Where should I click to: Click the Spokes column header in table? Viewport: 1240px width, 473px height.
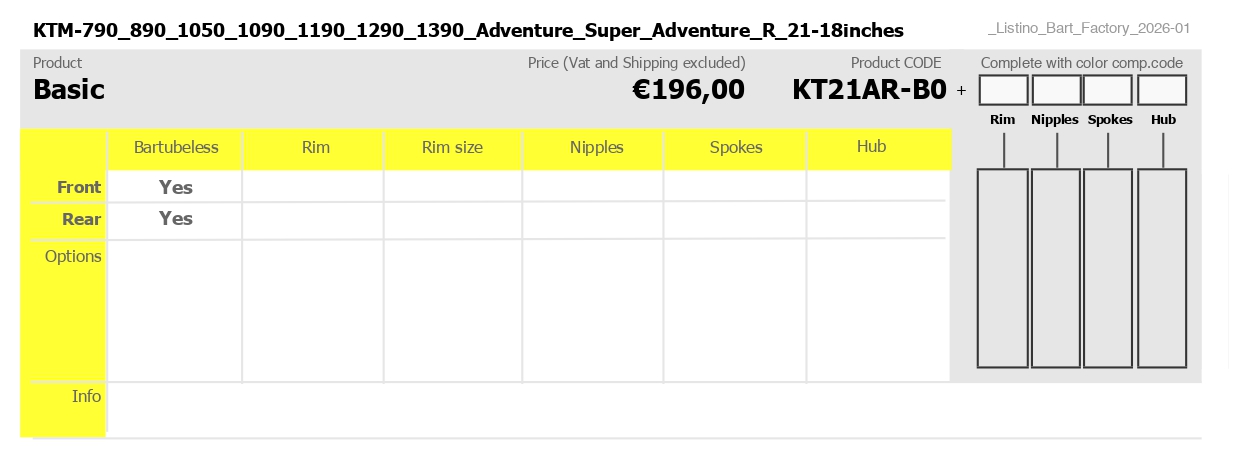tap(736, 148)
